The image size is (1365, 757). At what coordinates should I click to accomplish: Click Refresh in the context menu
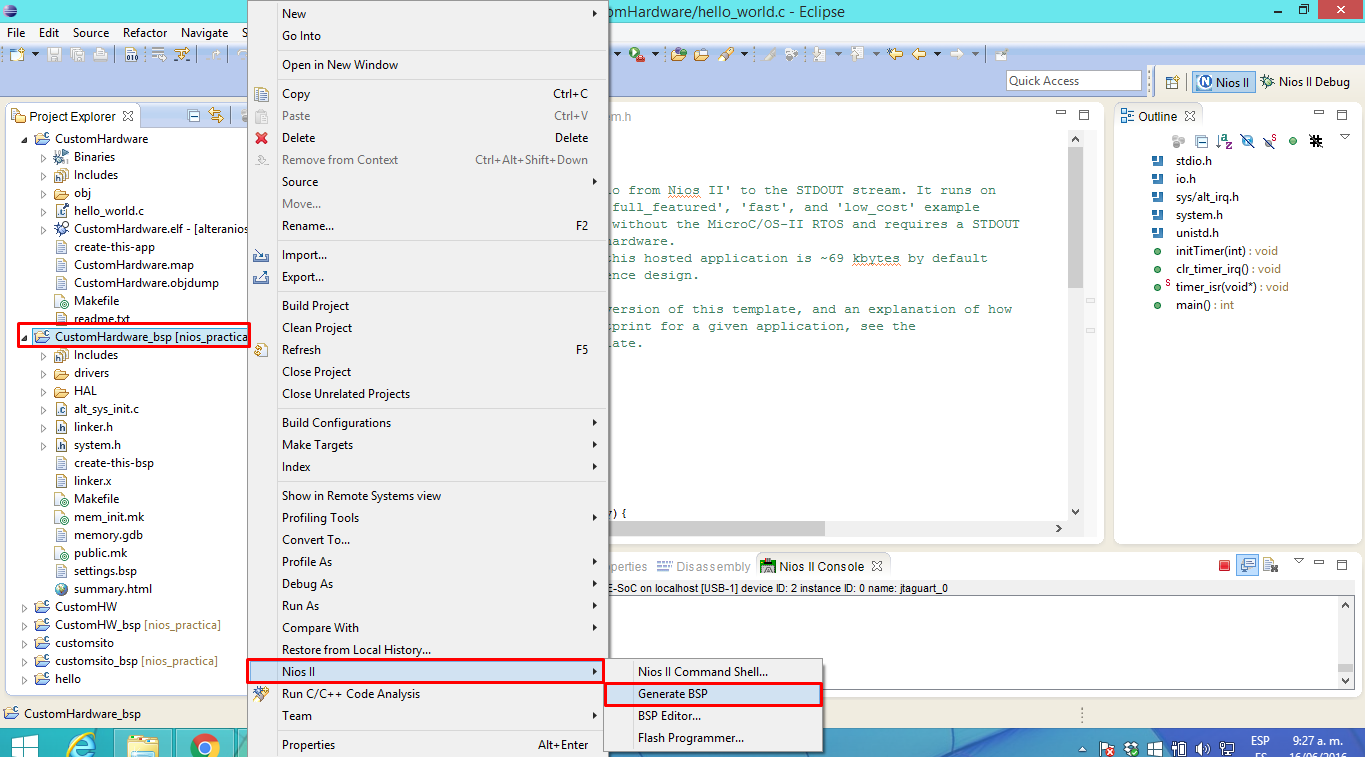tap(427, 350)
